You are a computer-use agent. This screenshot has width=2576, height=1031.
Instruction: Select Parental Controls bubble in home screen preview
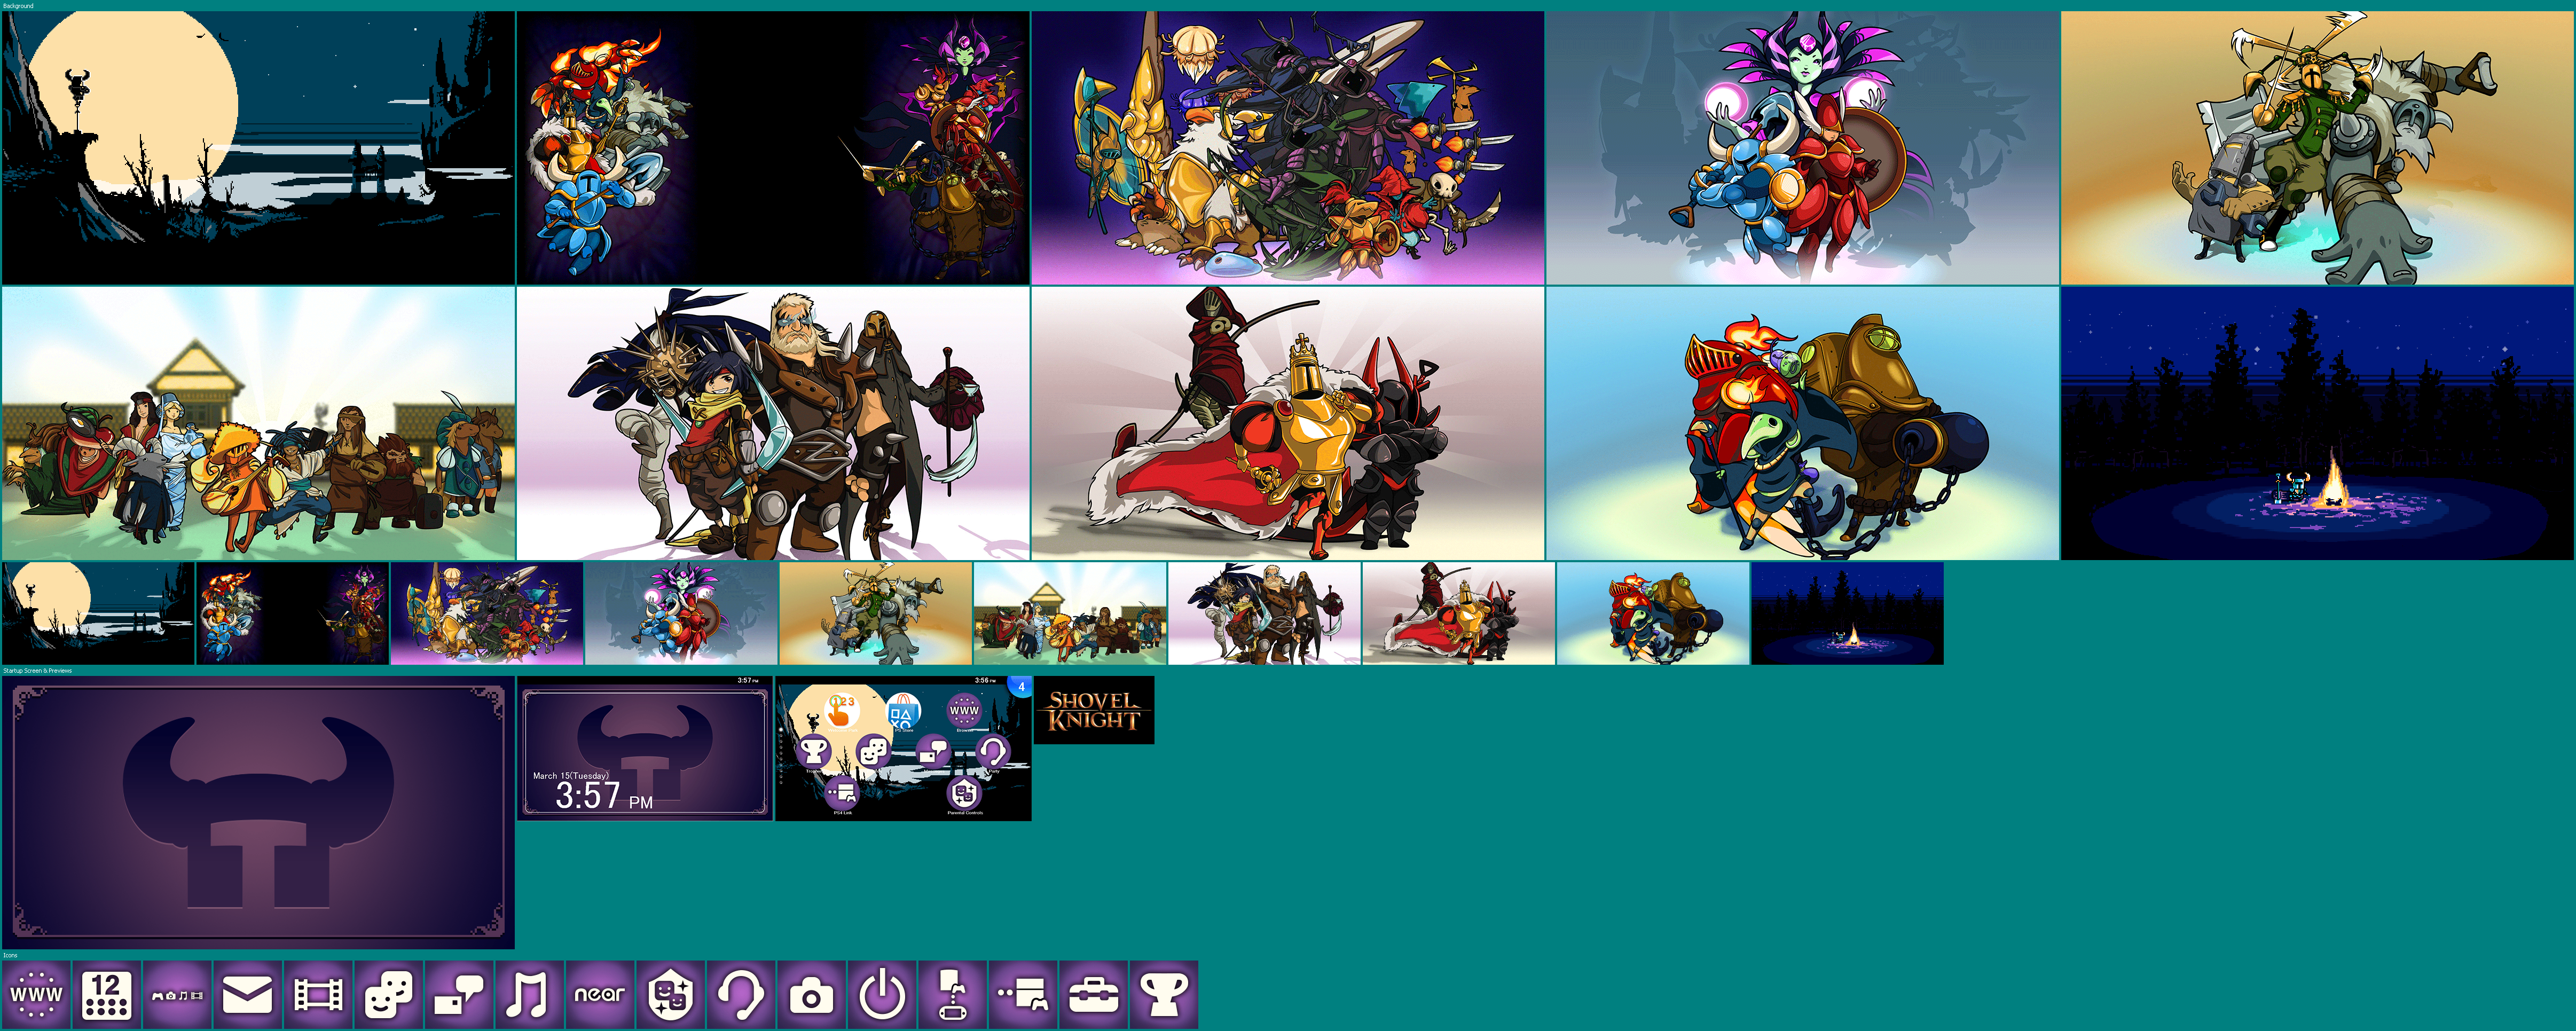tap(964, 792)
